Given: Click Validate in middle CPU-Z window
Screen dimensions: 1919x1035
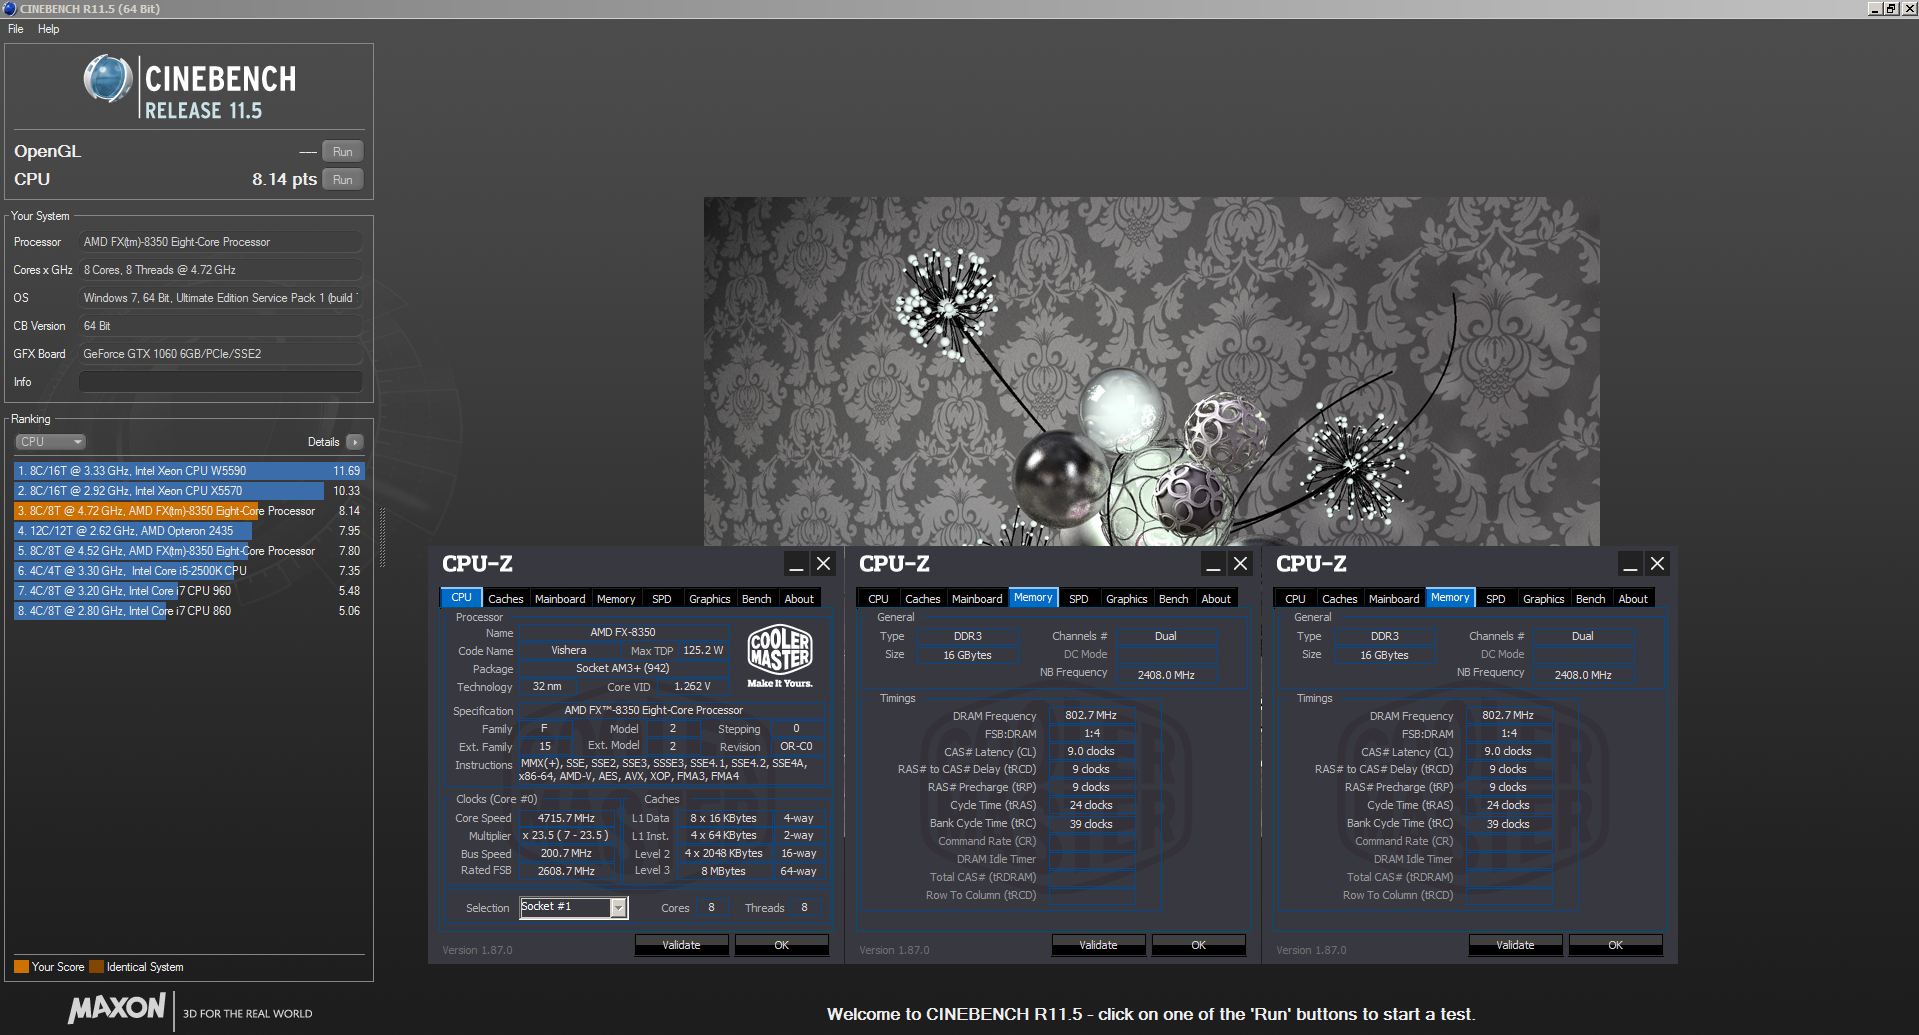Looking at the screenshot, I should [1099, 945].
